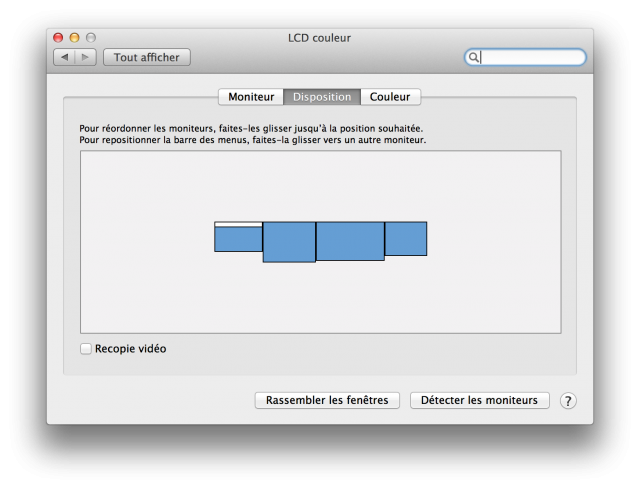This screenshot has height=489, width=640.
Task: Click the grey zoom window button
Action: 91,38
